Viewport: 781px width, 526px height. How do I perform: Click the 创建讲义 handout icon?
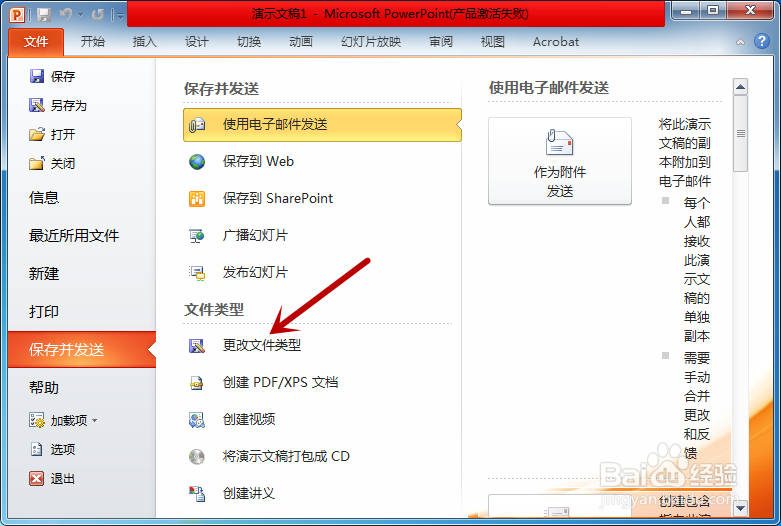point(197,493)
